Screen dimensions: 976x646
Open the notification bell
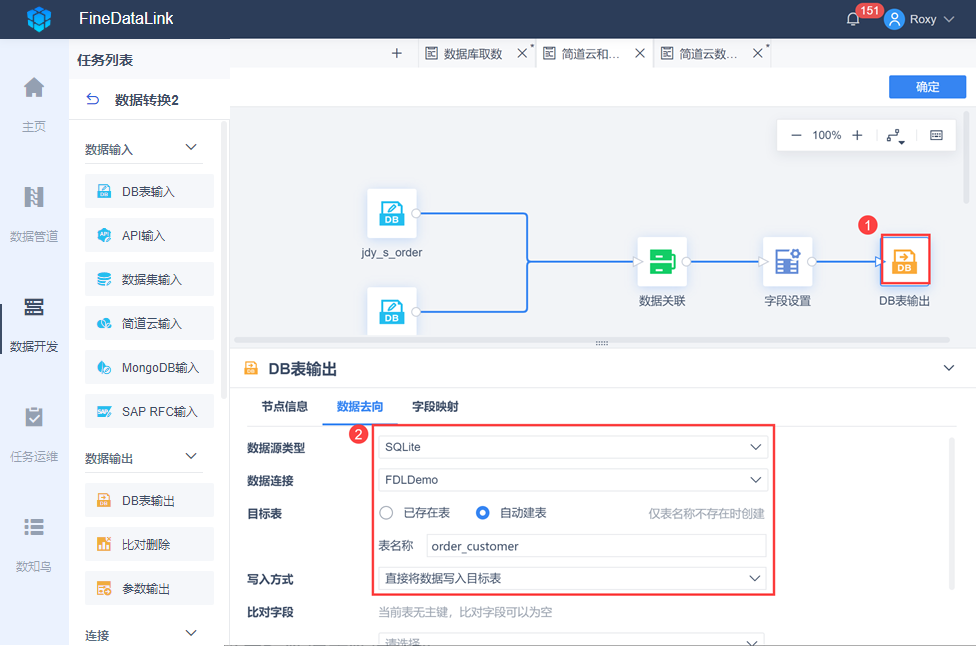pyautogui.click(x=853, y=19)
